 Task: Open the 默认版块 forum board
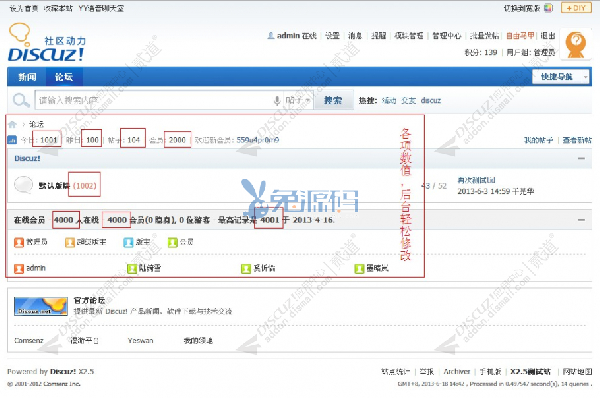point(54,186)
